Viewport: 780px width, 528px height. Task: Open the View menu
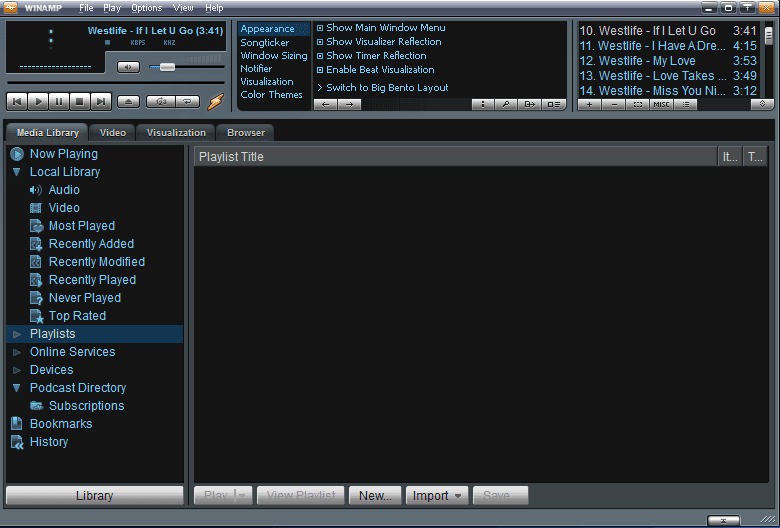tap(183, 8)
